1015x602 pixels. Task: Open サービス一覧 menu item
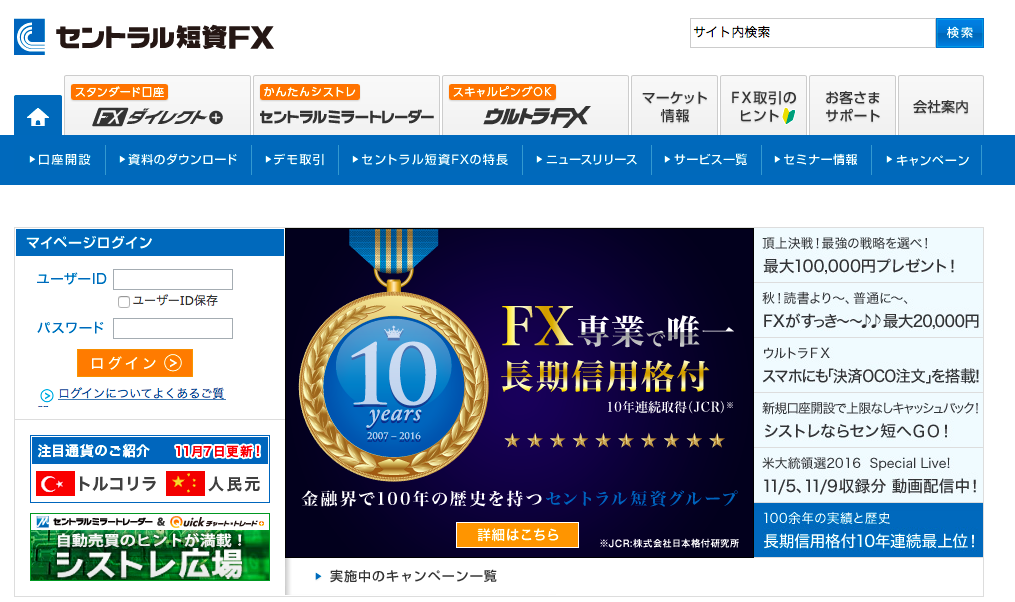(x=706, y=160)
